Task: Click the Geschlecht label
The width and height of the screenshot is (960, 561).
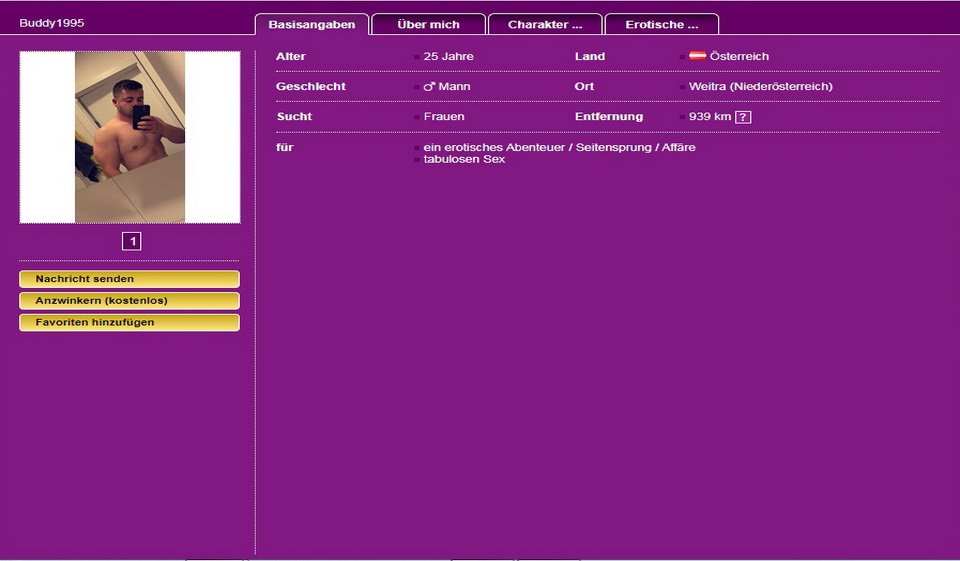Action: tap(310, 87)
